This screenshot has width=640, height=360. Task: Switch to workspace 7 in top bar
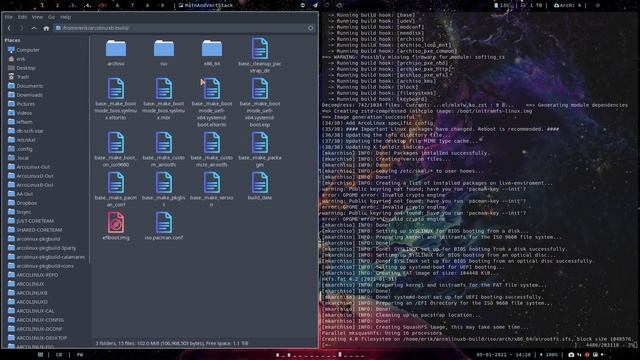pos(132,5)
